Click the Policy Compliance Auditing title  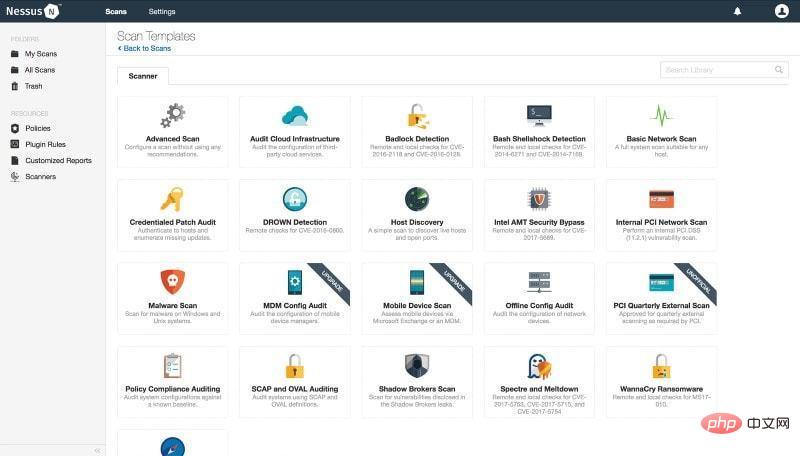tap(172, 389)
